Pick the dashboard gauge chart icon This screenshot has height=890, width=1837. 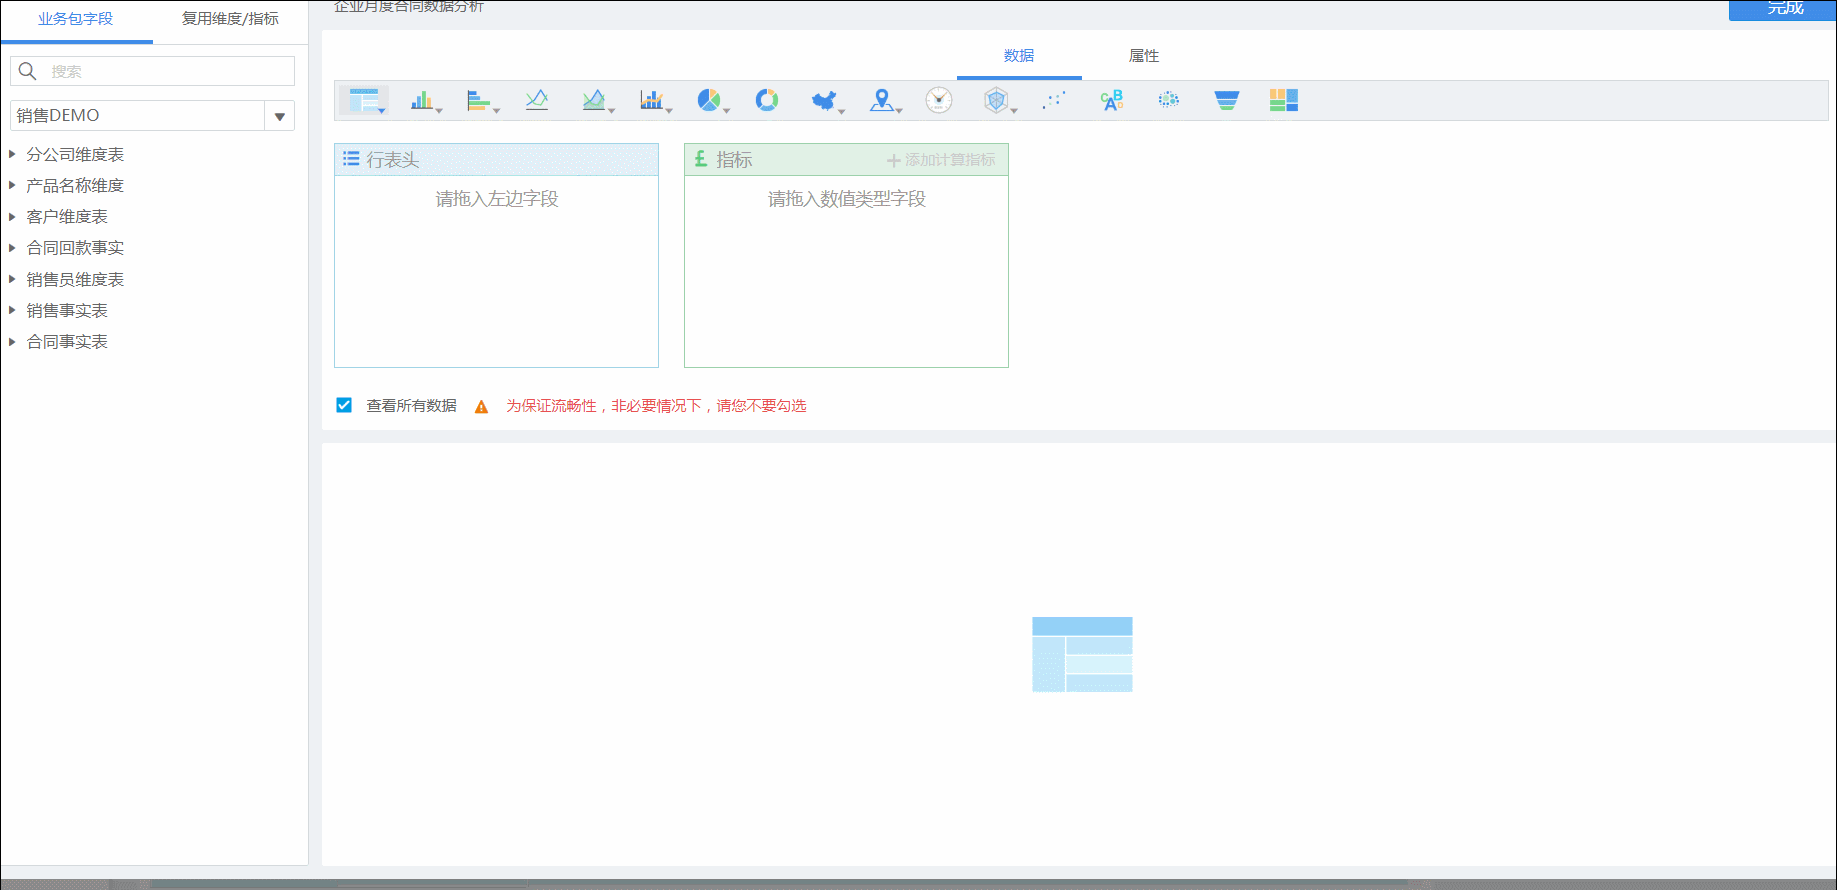click(939, 100)
